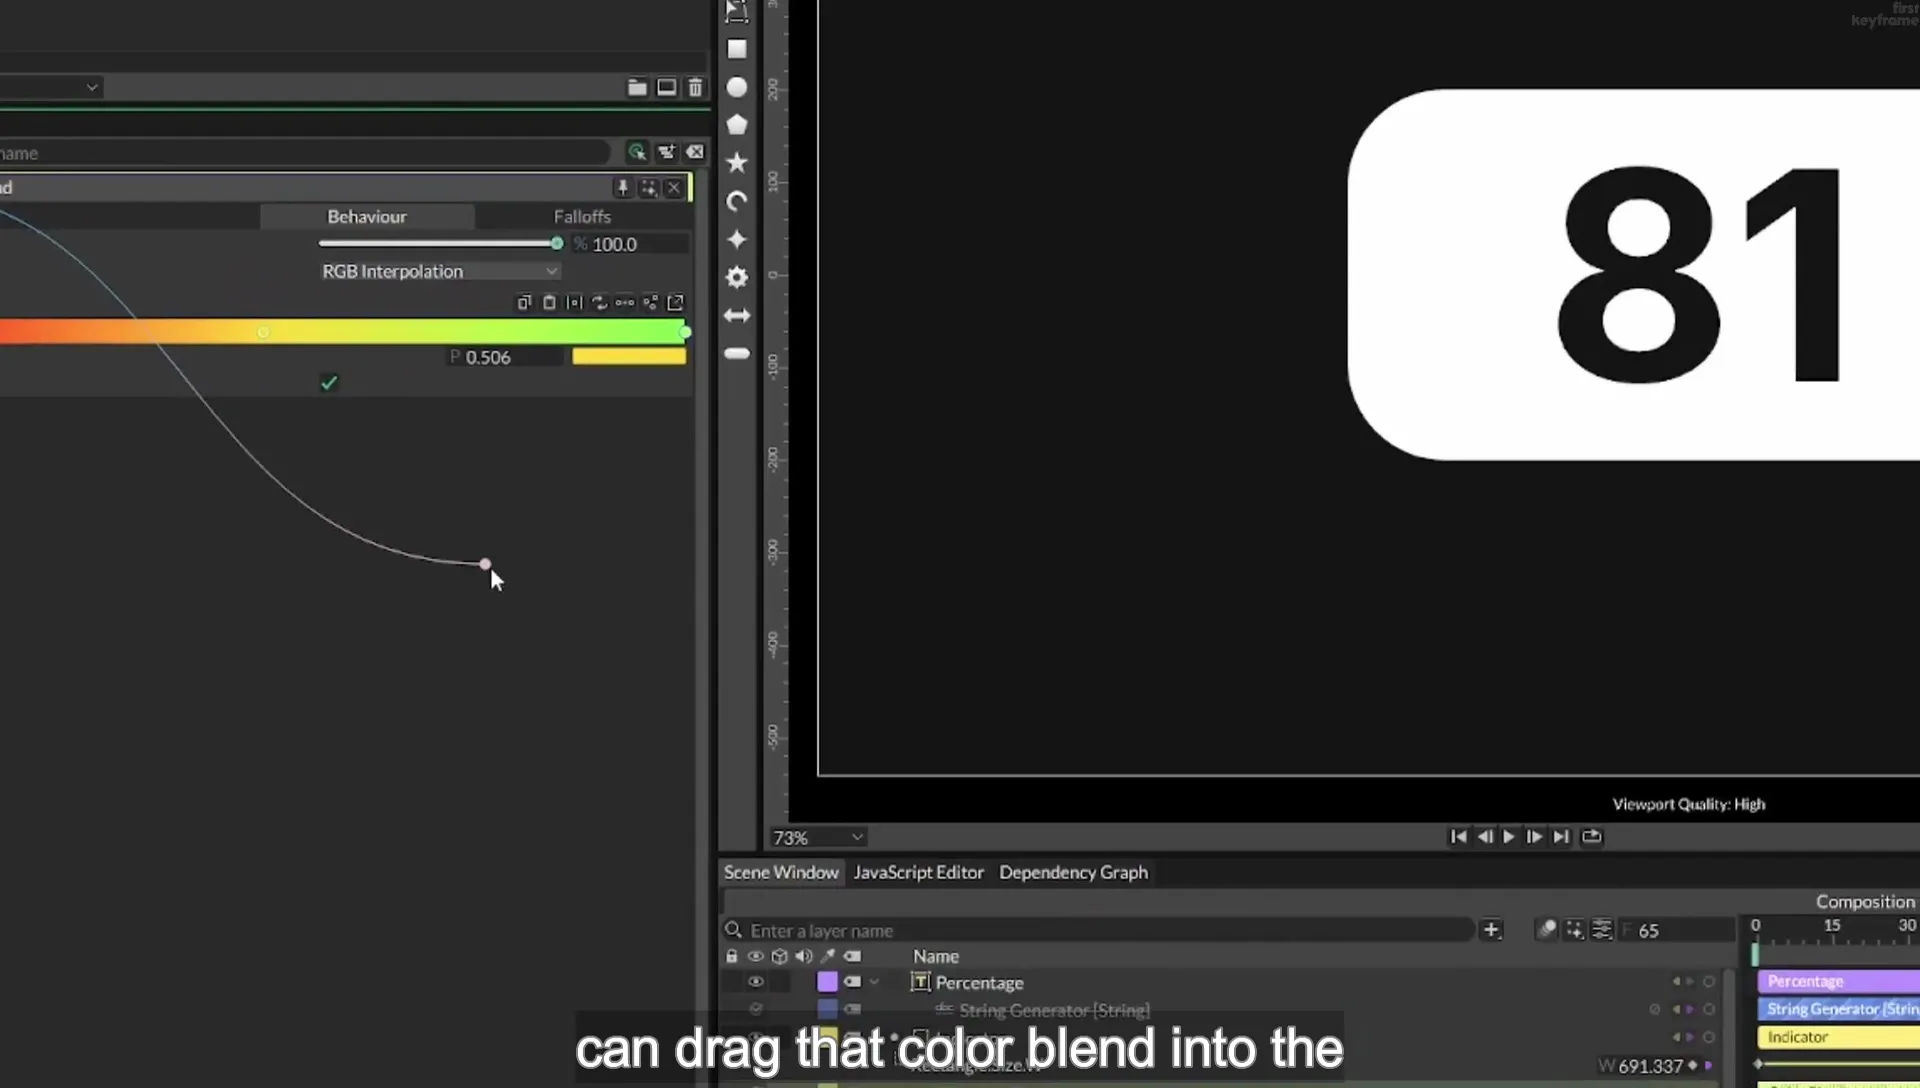Select the Rectangle shape tool

737,49
